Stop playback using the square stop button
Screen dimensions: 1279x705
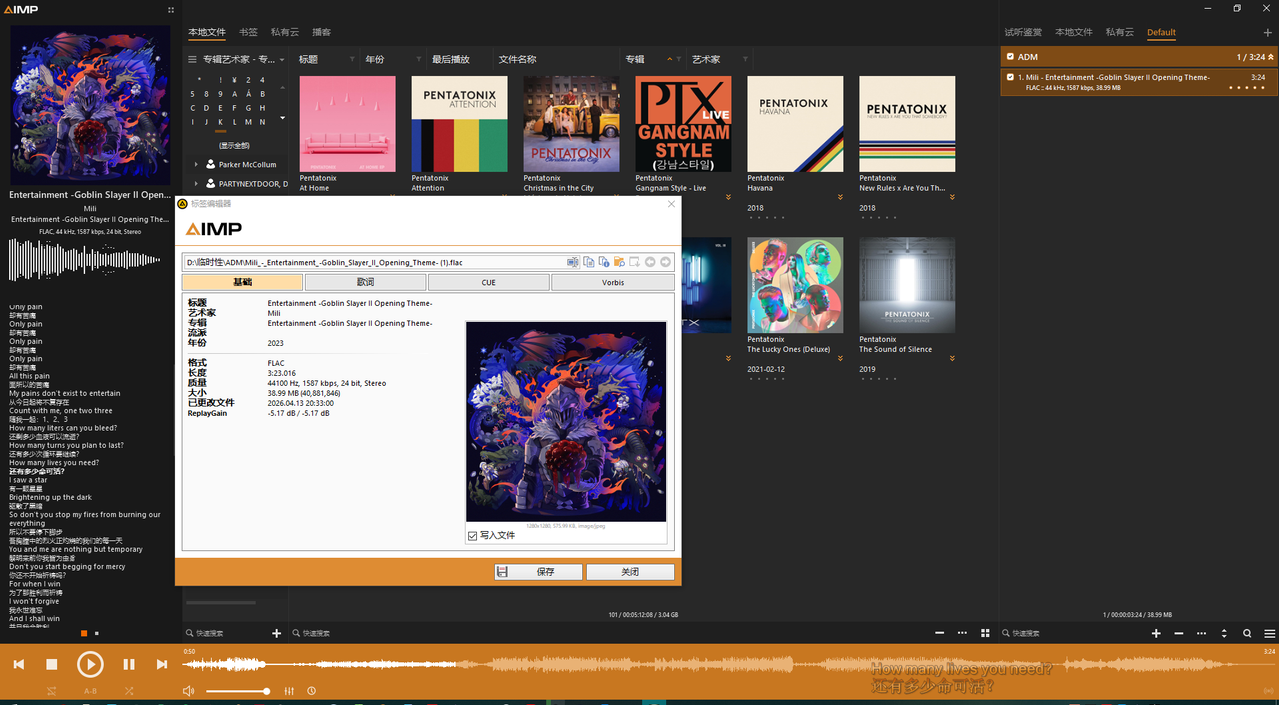pyautogui.click(x=52, y=664)
